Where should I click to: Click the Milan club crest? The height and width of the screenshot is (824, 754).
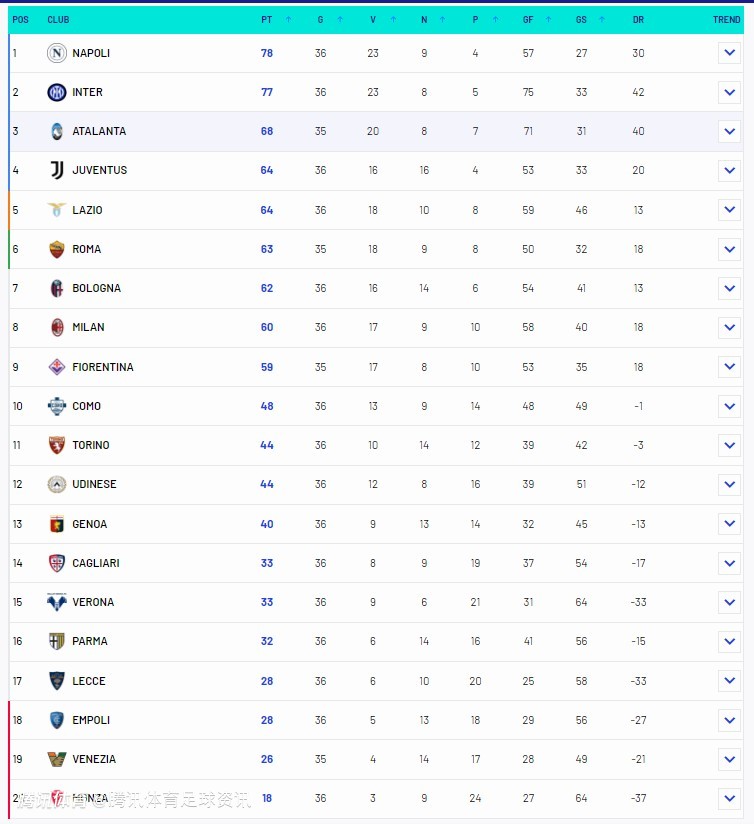[57, 327]
